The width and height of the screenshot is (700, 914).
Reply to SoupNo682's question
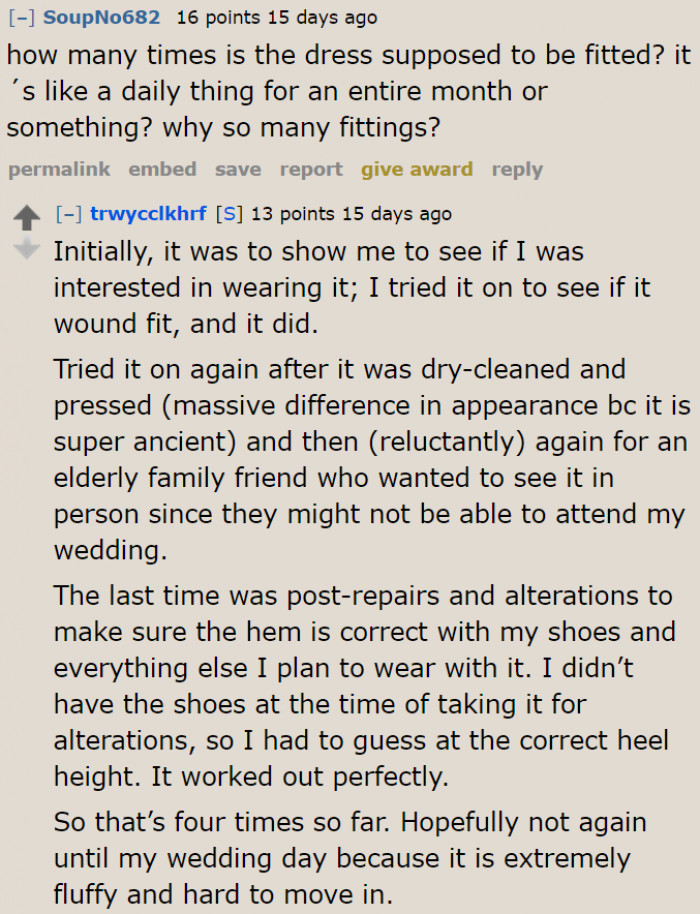coord(517,170)
